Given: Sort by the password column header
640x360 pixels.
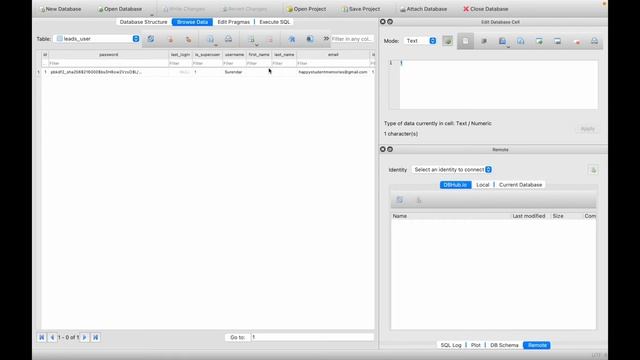Looking at the screenshot, I should 109,55.
